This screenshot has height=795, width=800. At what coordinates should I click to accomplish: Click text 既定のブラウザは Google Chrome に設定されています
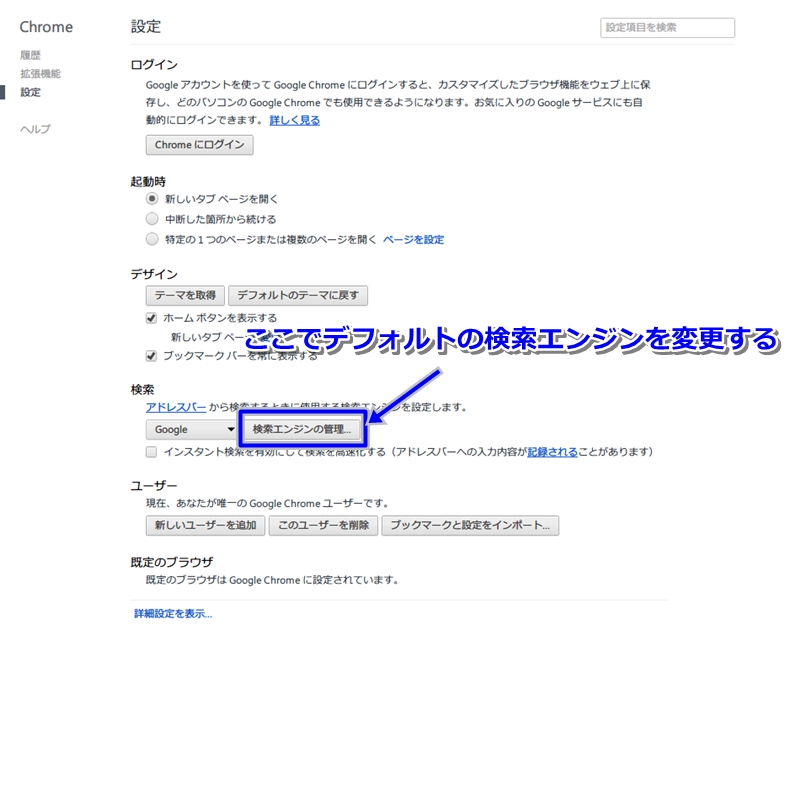point(272,580)
